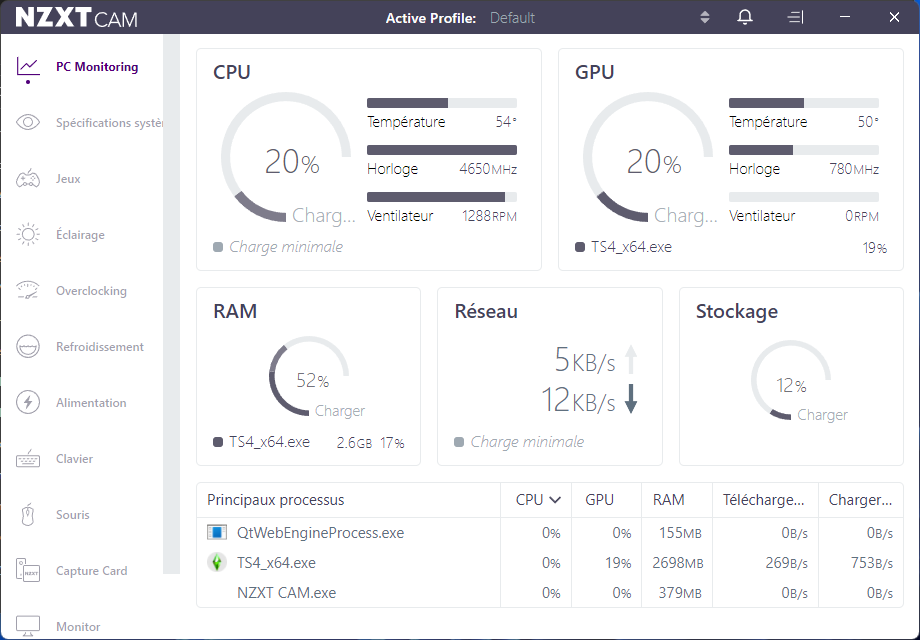Open the Jeux gamepad icon
920x640 pixels.
pyautogui.click(x=28, y=179)
